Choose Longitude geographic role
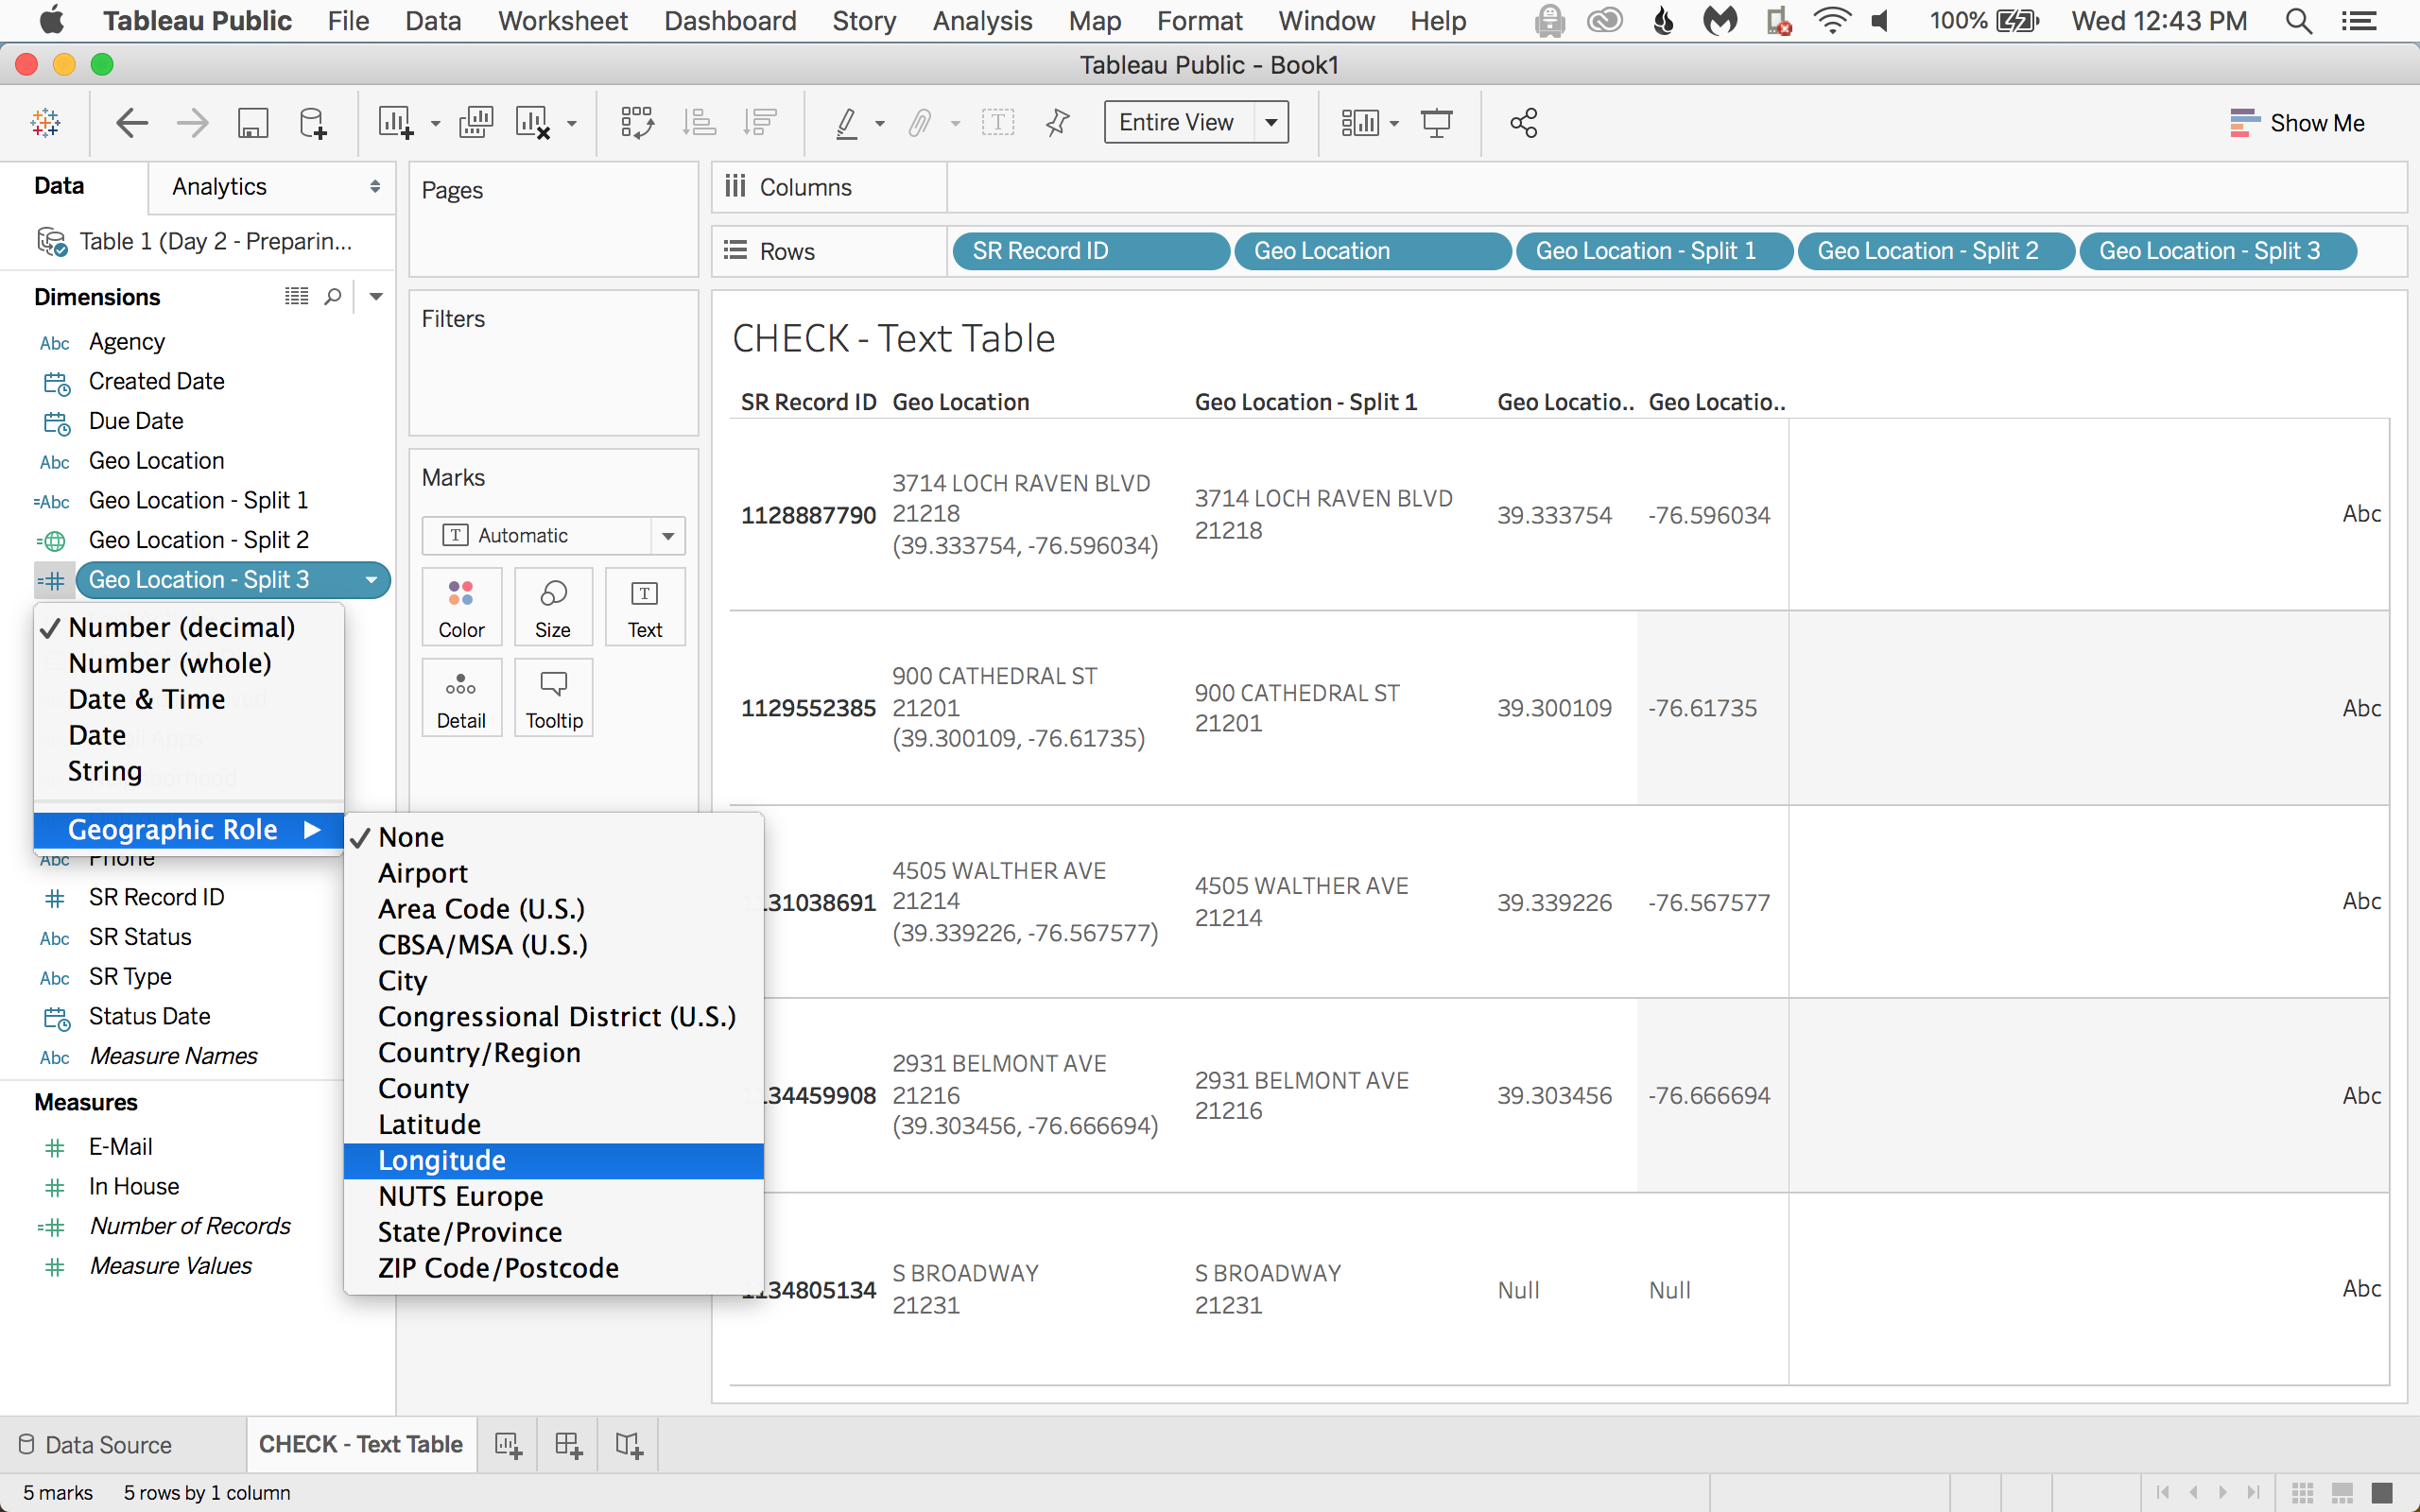 pyautogui.click(x=554, y=1161)
